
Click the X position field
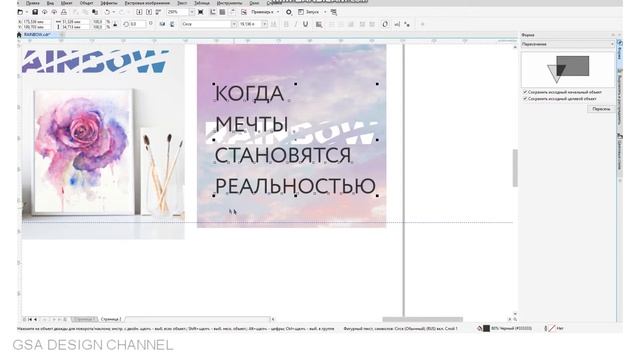click(37, 22)
